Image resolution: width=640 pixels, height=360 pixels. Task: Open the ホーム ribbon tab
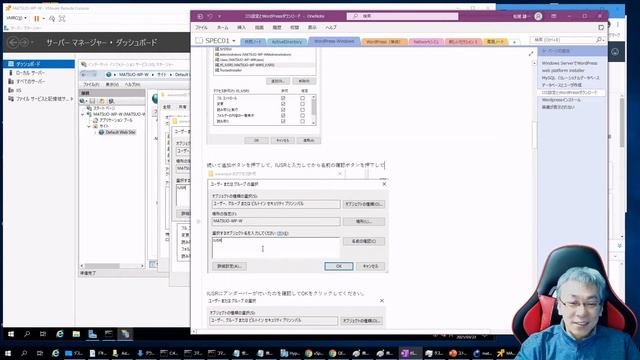pos(222,27)
